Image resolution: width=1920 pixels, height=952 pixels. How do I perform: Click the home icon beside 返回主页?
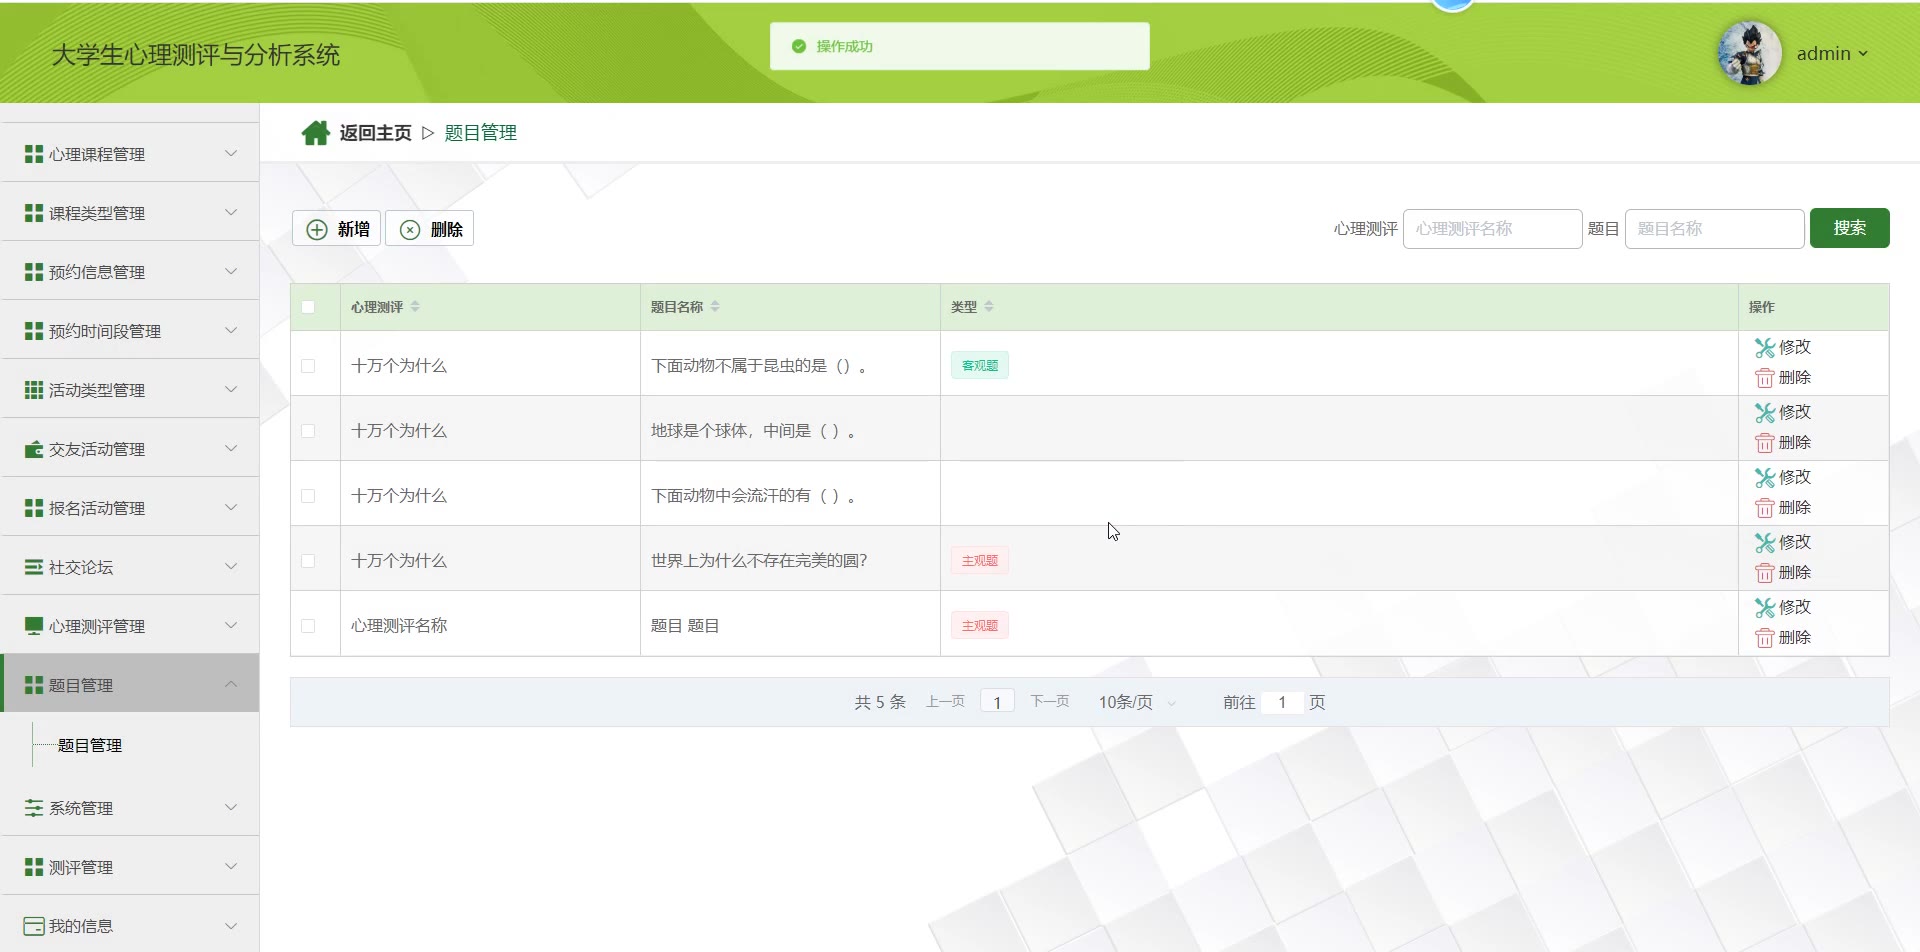316,133
